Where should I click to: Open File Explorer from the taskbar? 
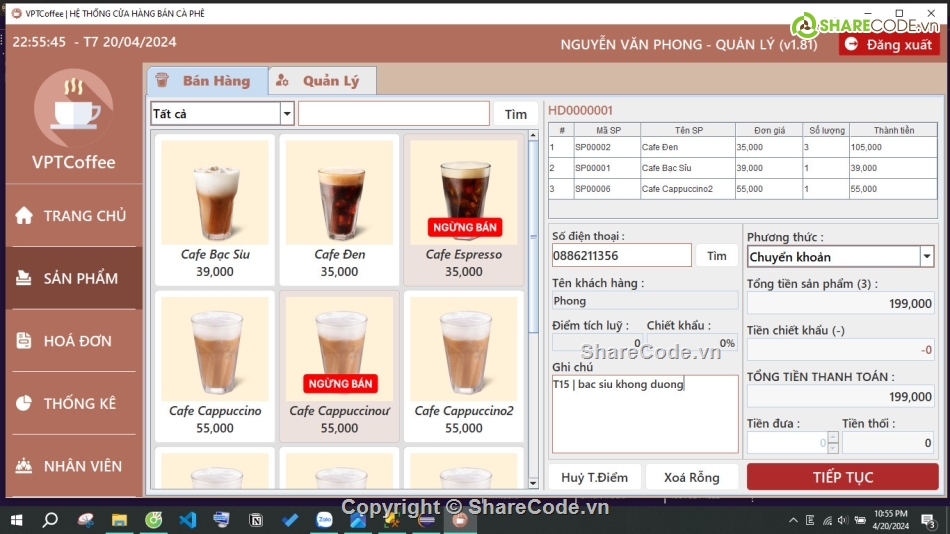coord(119,520)
